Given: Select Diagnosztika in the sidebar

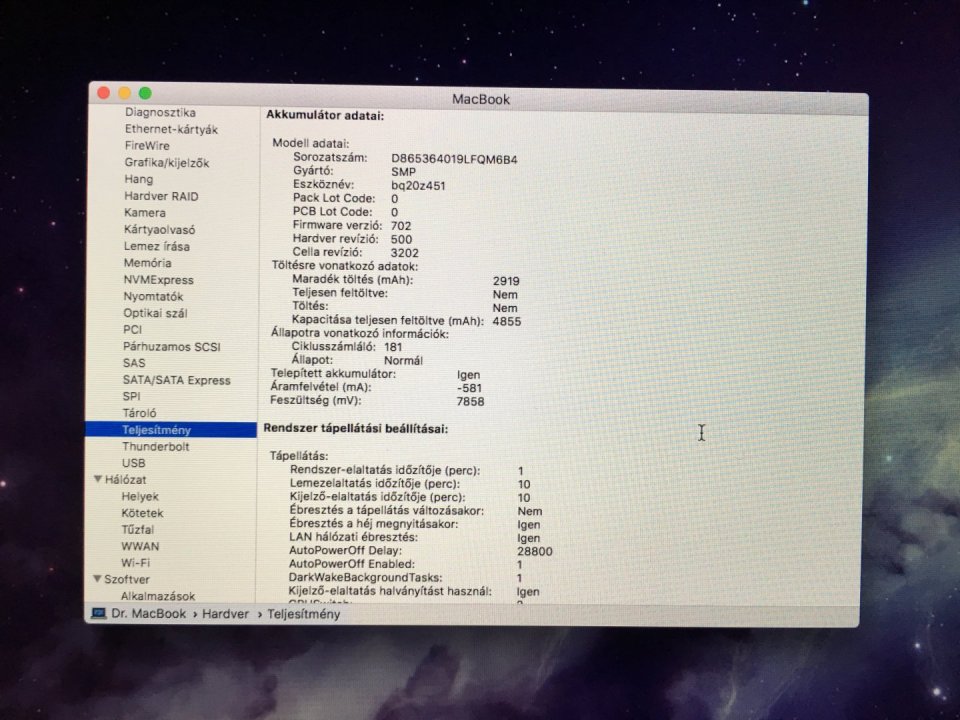Looking at the screenshot, I should (x=160, y=112).
